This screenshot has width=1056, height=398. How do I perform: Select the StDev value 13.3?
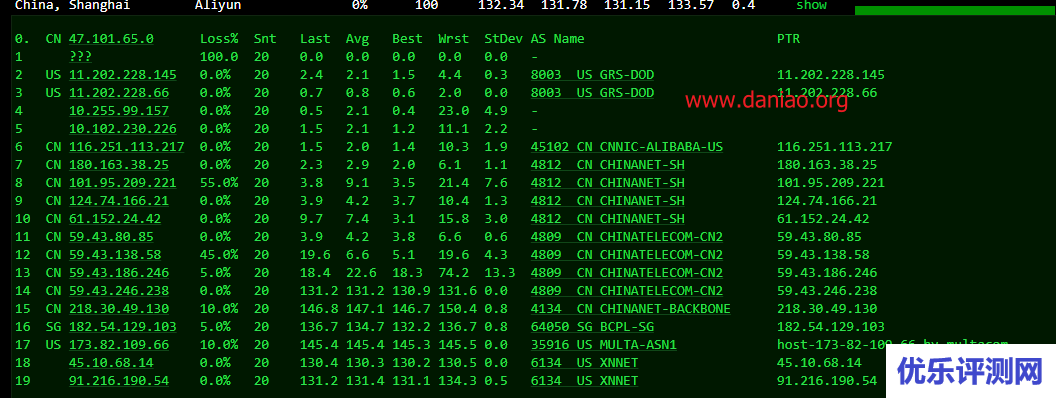click(500, 273)
